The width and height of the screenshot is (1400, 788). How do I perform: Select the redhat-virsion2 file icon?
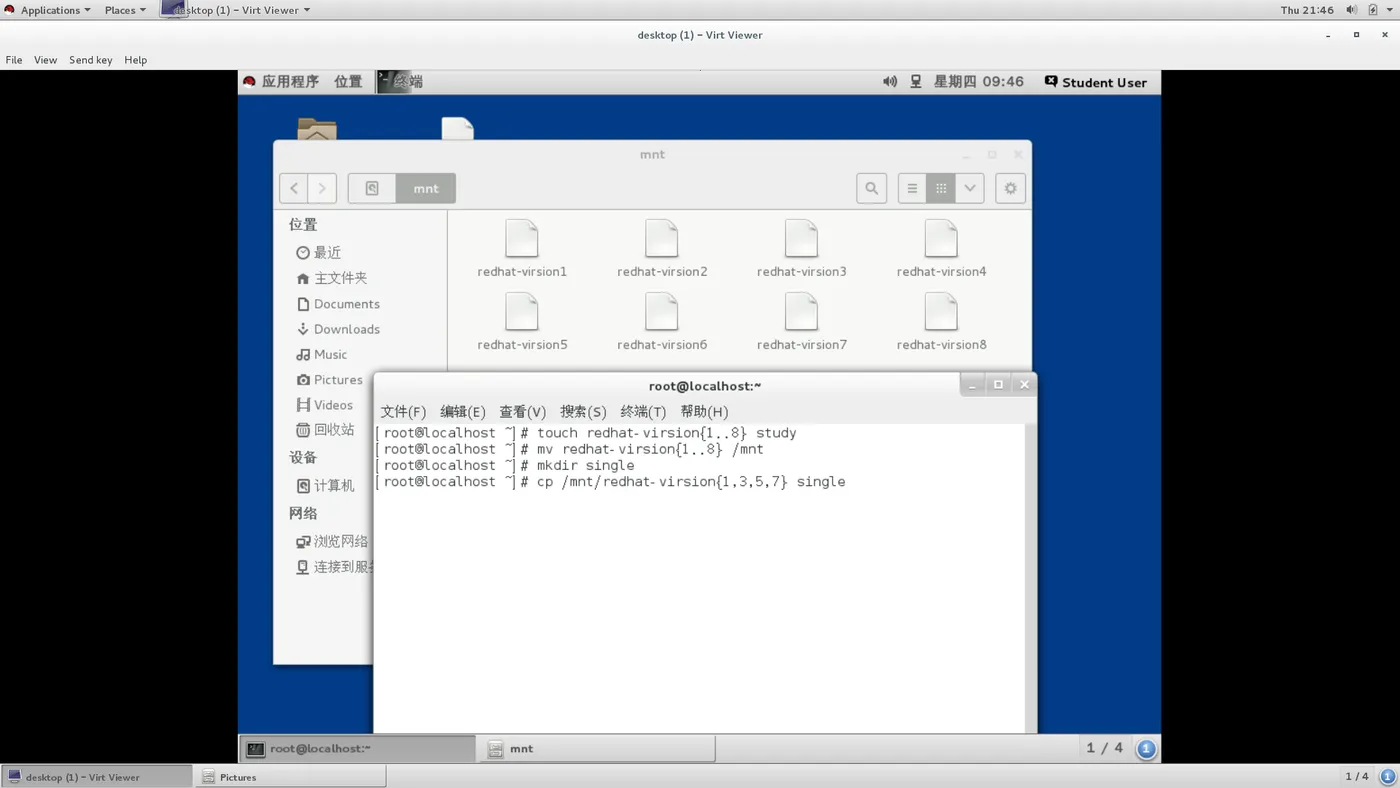pos(662,240)
